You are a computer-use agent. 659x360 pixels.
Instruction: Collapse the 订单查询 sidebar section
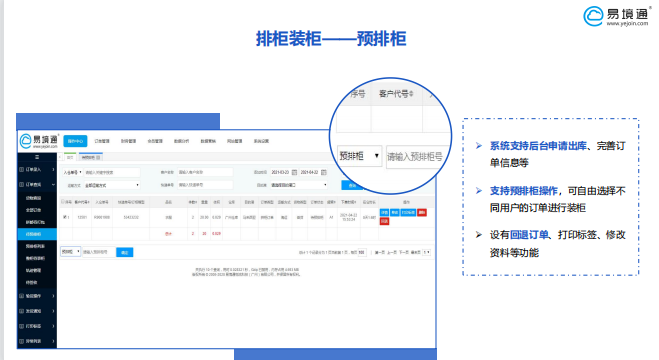53,185
